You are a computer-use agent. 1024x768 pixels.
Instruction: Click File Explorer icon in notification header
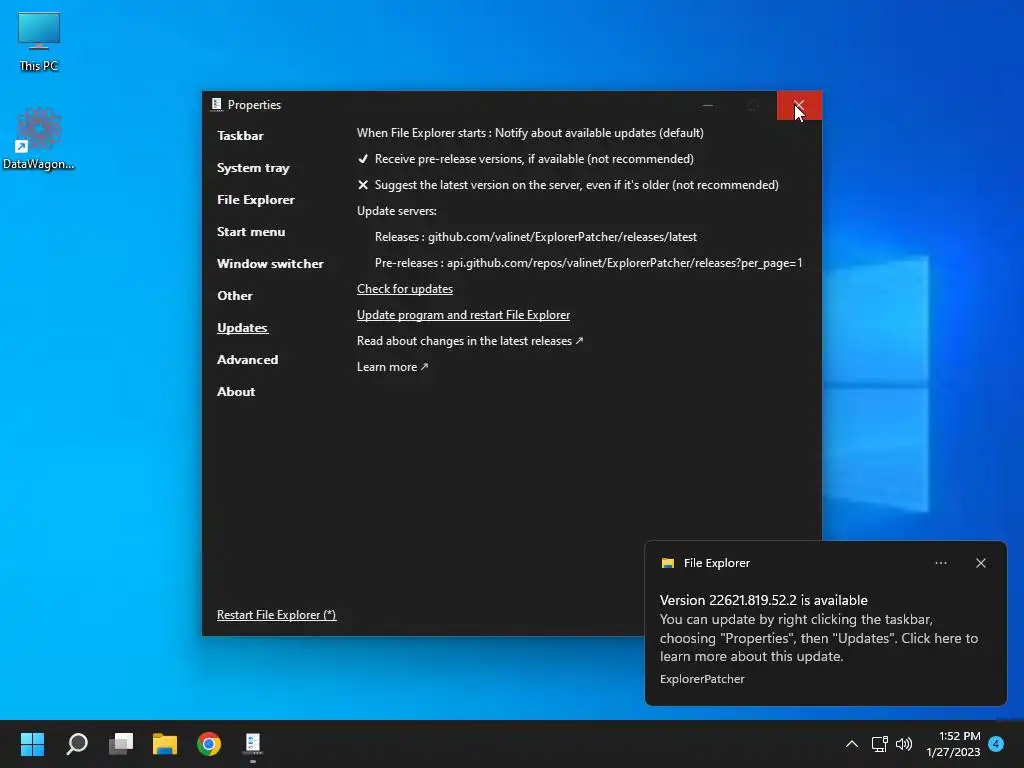tap(667, 563)
